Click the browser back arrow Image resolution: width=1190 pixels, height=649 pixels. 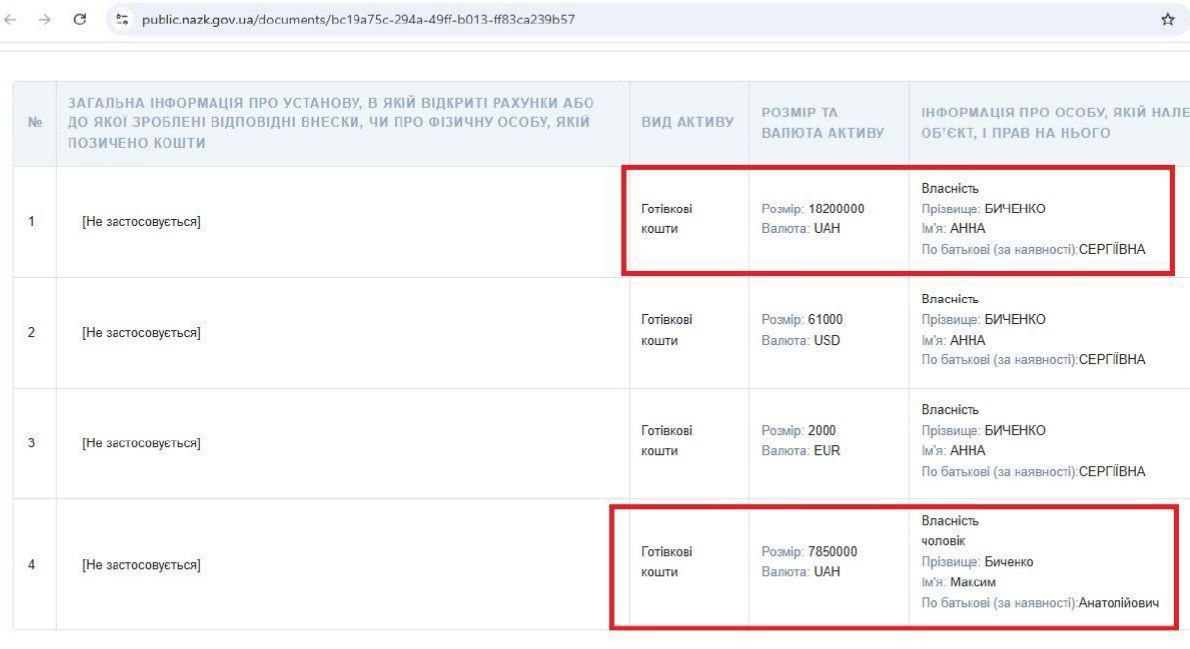[x=11, y=19]
